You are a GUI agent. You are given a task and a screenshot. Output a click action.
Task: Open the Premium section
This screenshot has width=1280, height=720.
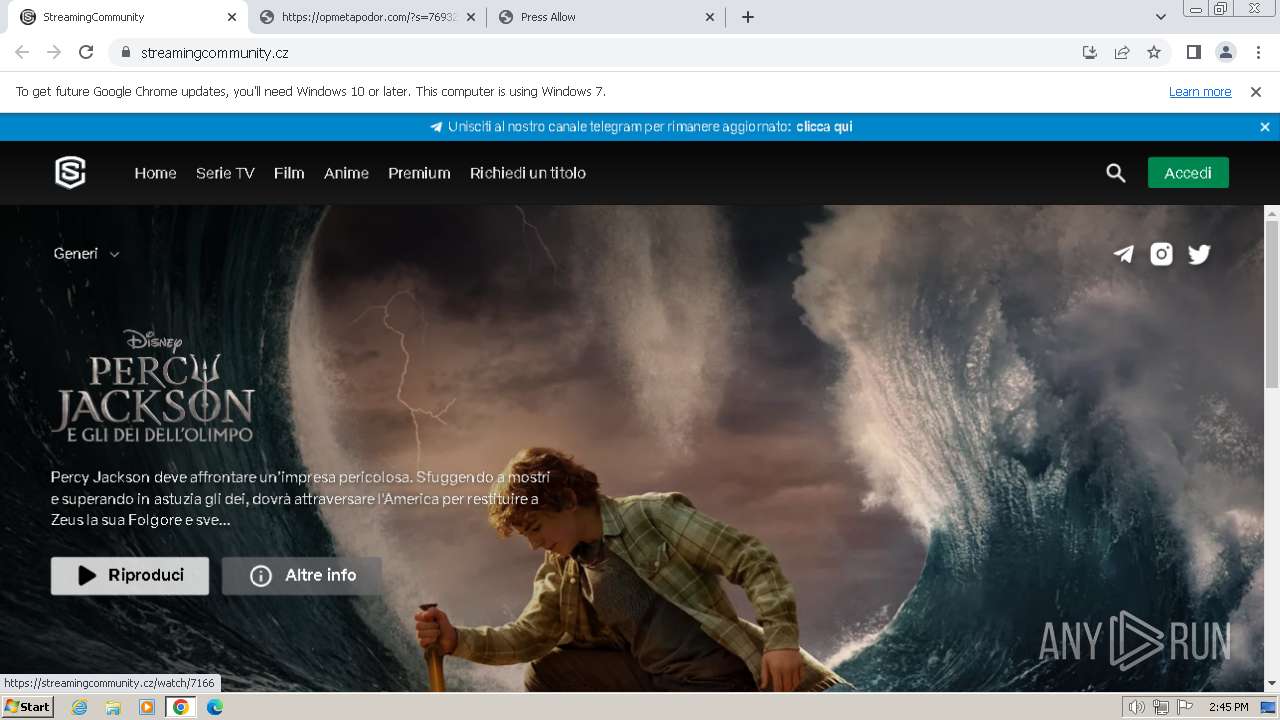tap(419, 173)
